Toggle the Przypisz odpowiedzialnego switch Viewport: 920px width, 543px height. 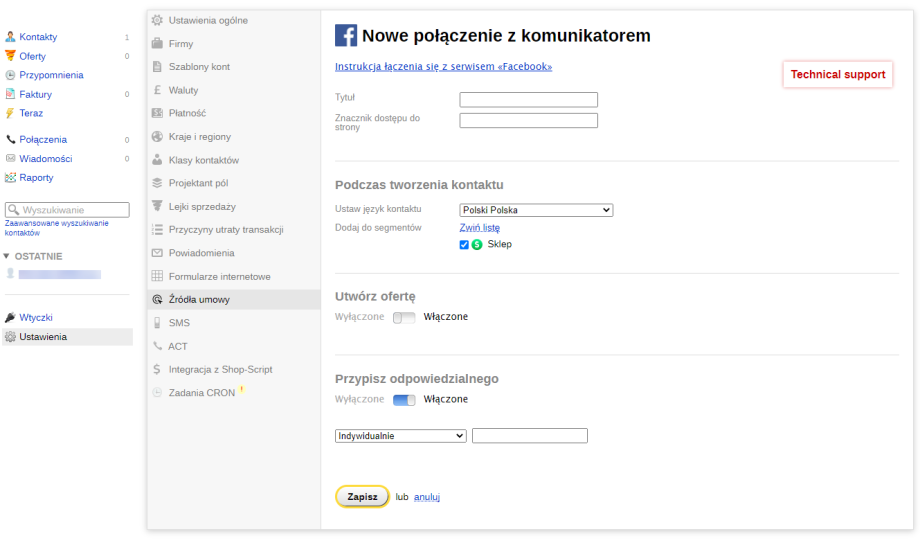coord(404,400)
